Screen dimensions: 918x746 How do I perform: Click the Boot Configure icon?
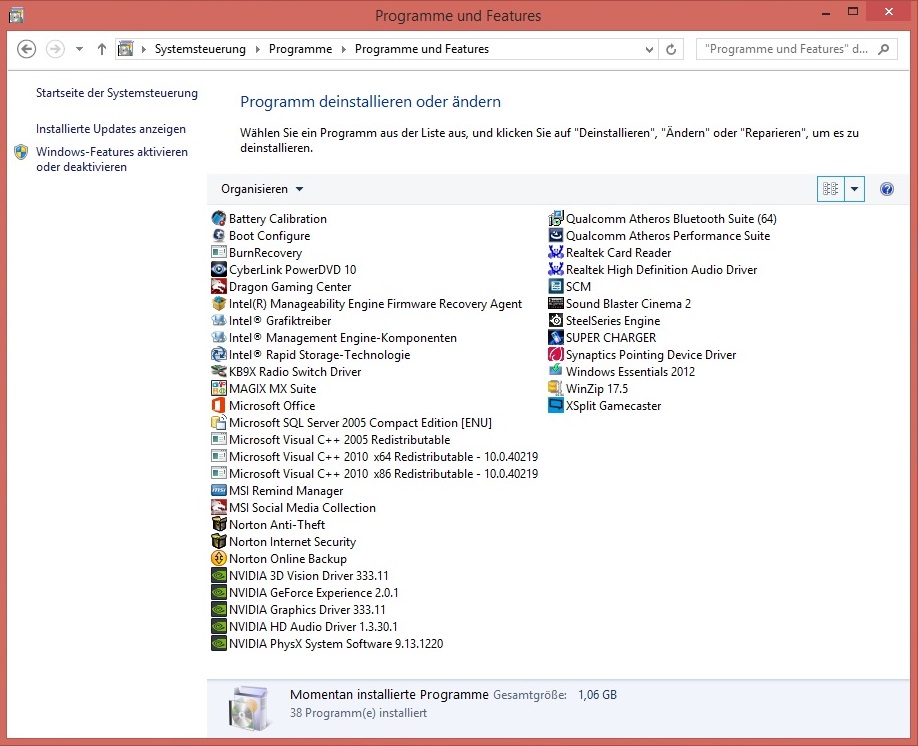[218, 235]
